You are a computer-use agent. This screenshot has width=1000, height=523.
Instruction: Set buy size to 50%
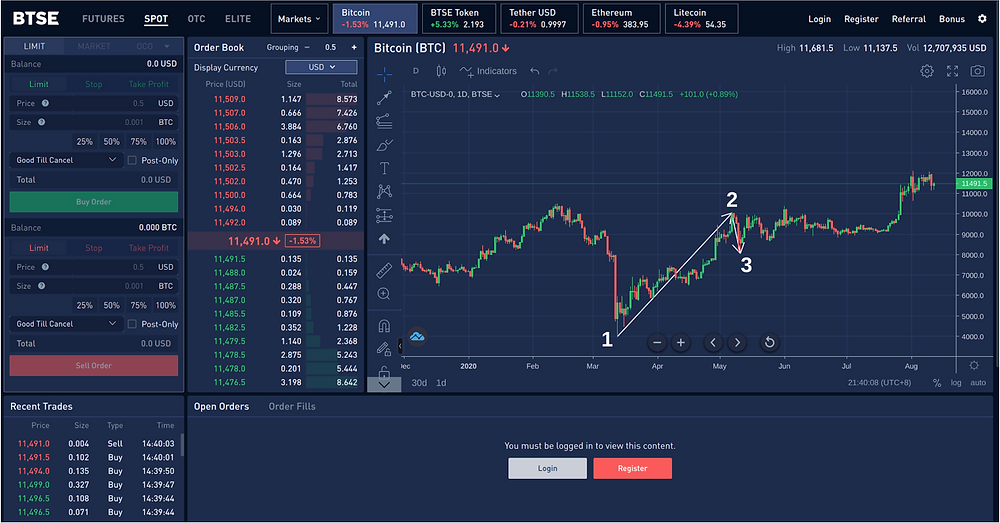tap(112, 142)
